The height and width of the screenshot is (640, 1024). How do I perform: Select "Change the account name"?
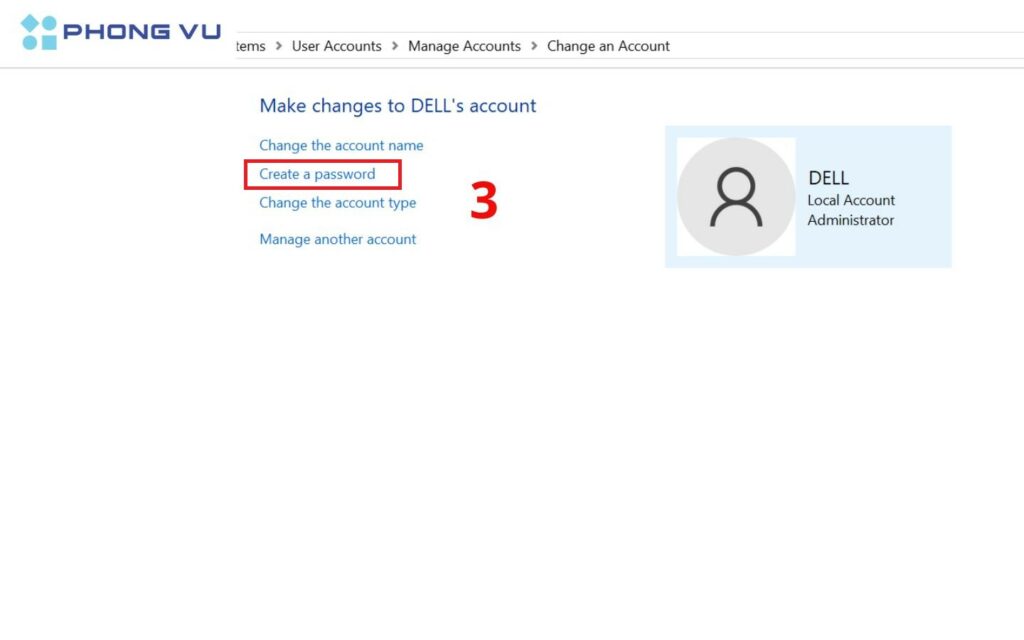tap(341, 145)
